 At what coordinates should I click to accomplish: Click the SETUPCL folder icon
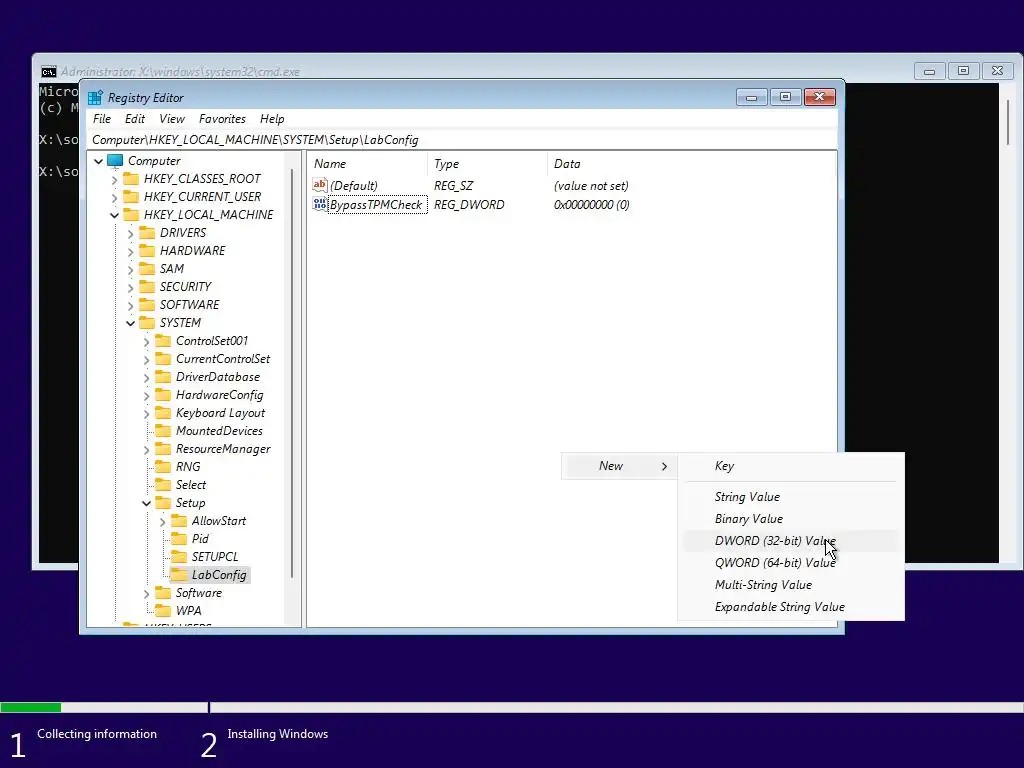click(179, 557)
